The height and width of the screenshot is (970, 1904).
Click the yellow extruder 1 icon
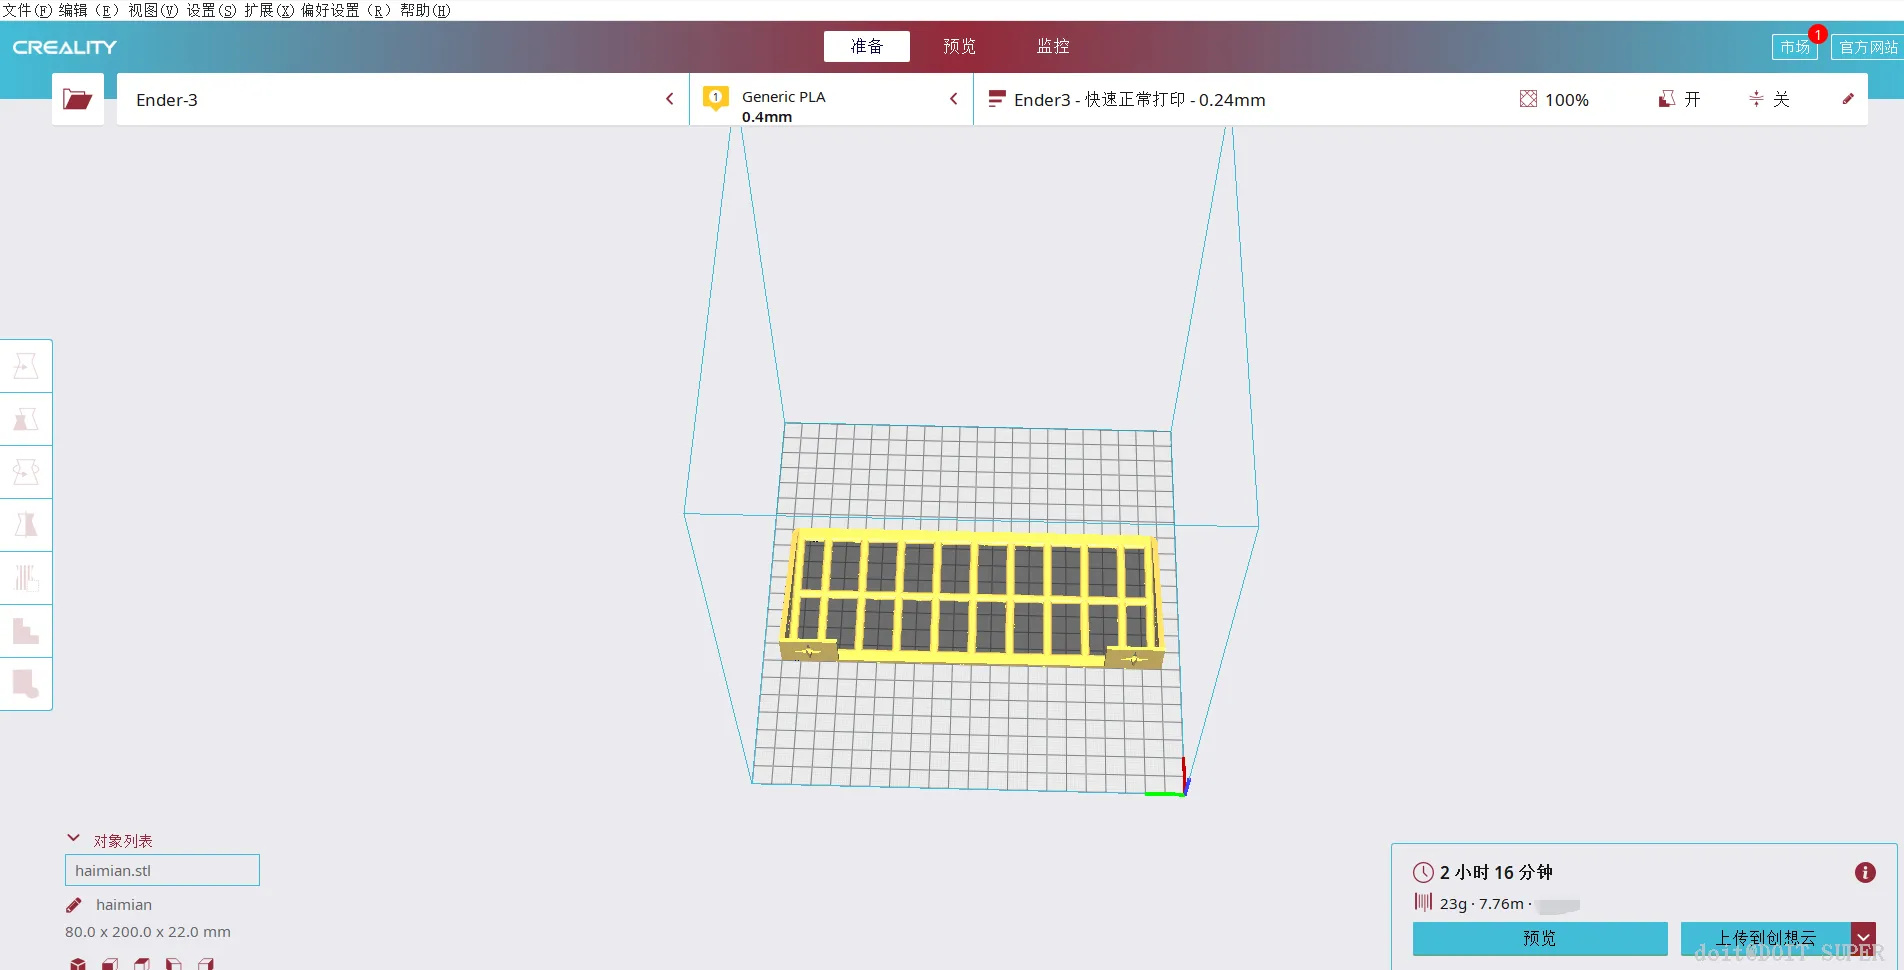pos(715,98)
